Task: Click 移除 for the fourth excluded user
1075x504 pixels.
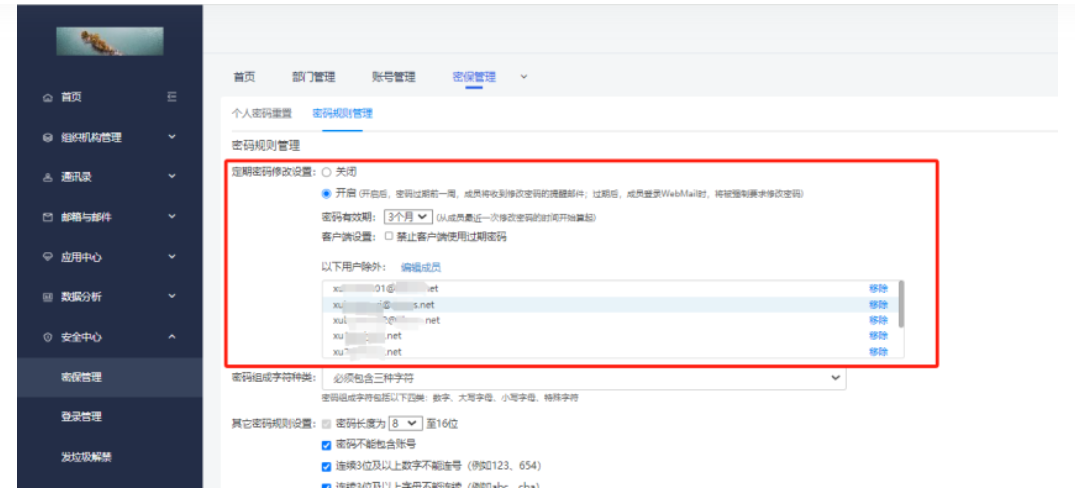Action: tap(878, 336)
